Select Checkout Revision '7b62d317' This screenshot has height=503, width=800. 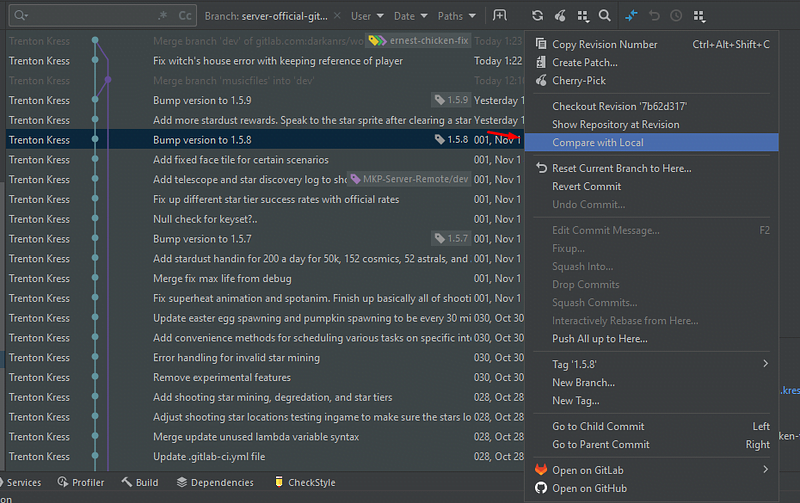[x=652, y=106]
